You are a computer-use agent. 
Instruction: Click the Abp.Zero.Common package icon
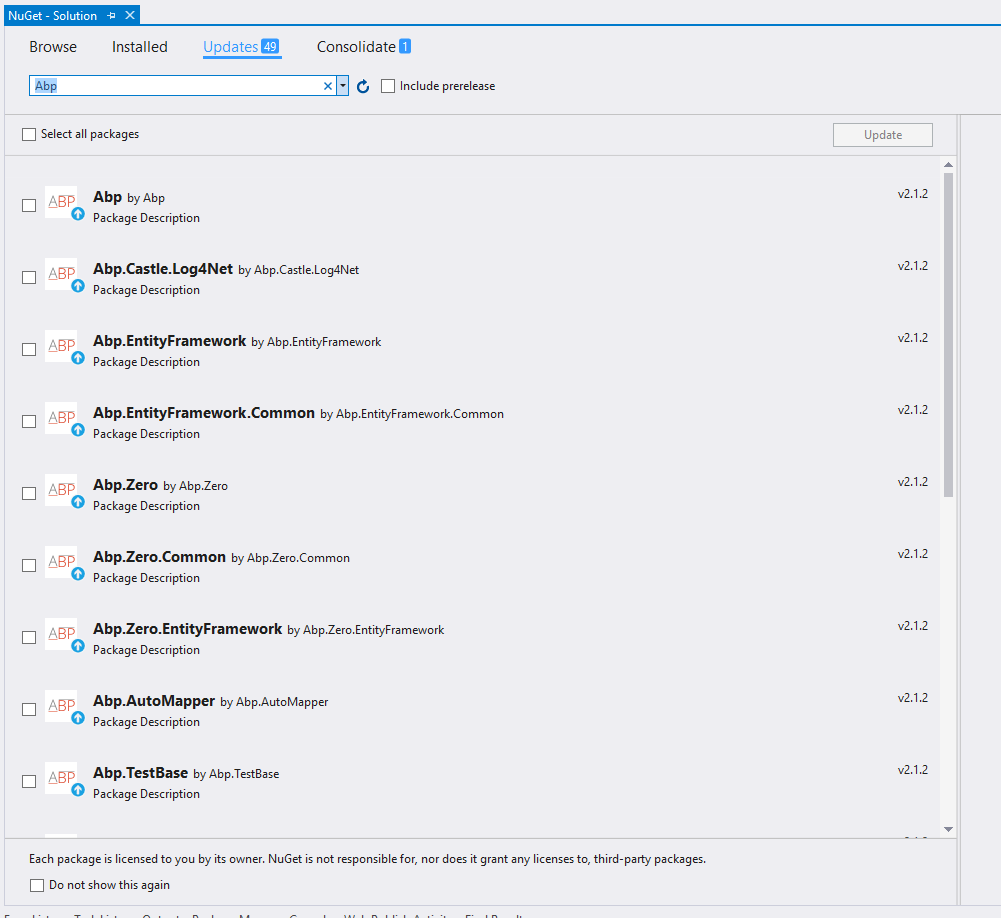coord(62,562)
